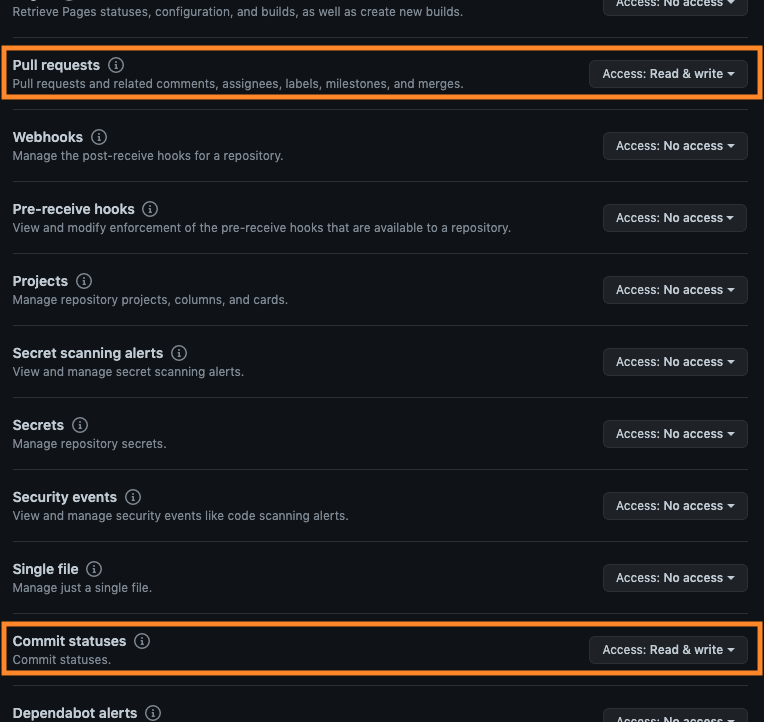The width and height of the screenshot is (764, 722).
Task: Expand Secret scanning alerts access menu
Action: tap(675, 362)
